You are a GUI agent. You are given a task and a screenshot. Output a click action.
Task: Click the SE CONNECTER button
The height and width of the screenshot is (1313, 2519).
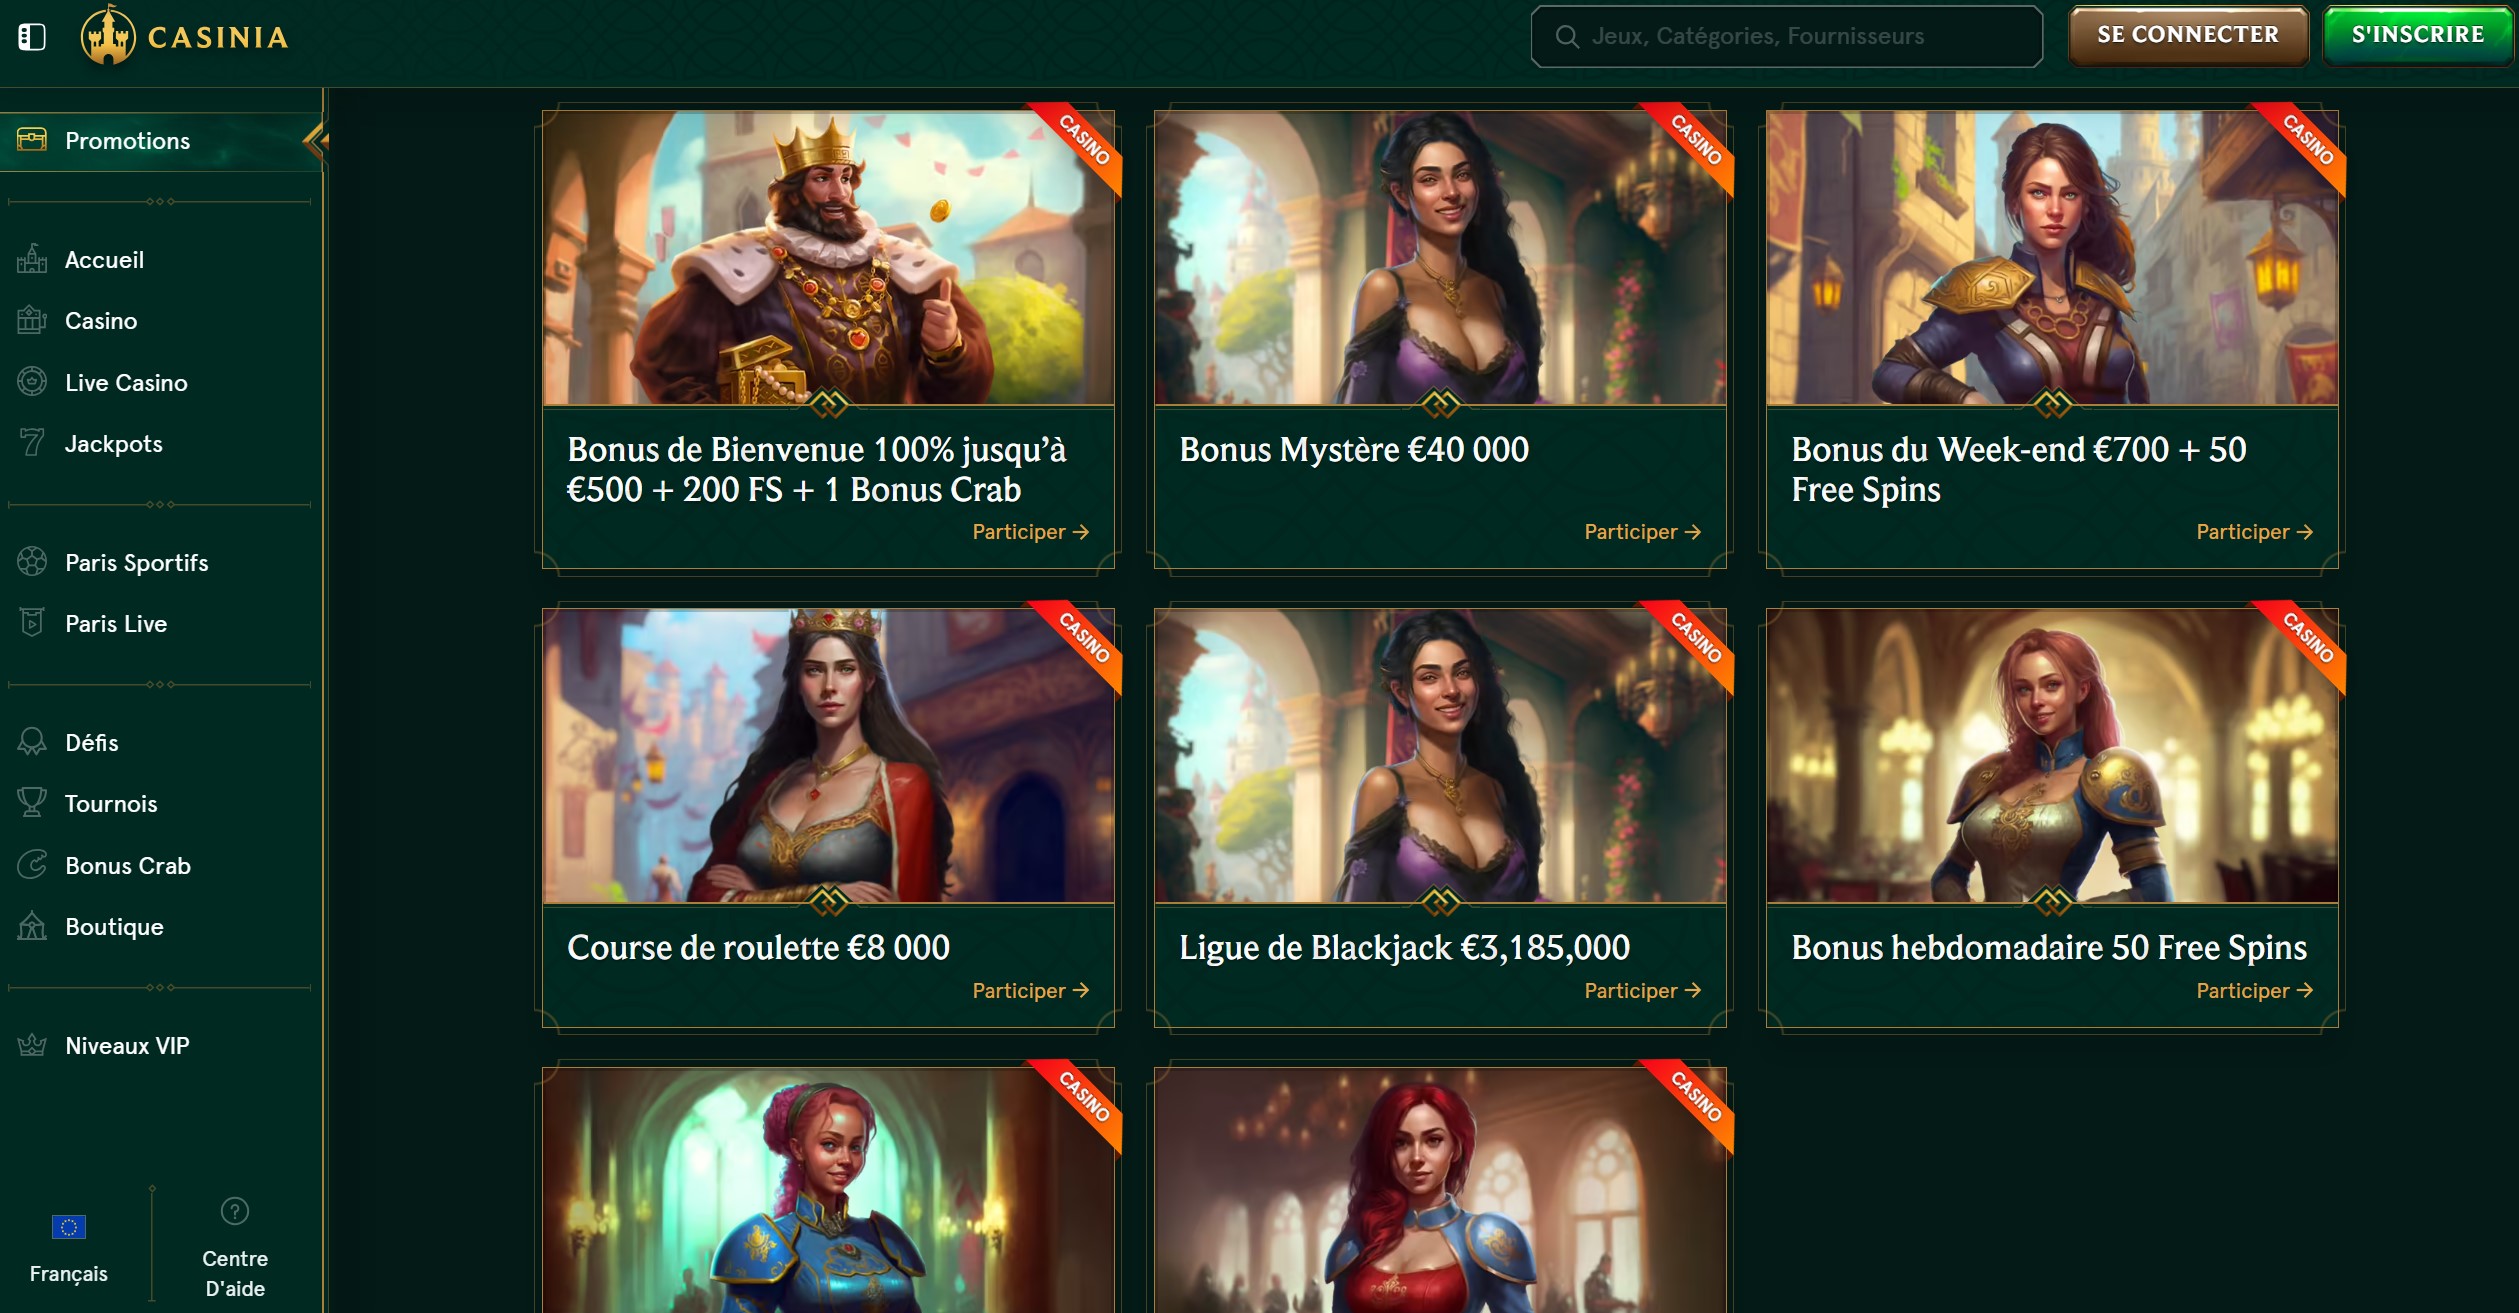(2188, 35)
